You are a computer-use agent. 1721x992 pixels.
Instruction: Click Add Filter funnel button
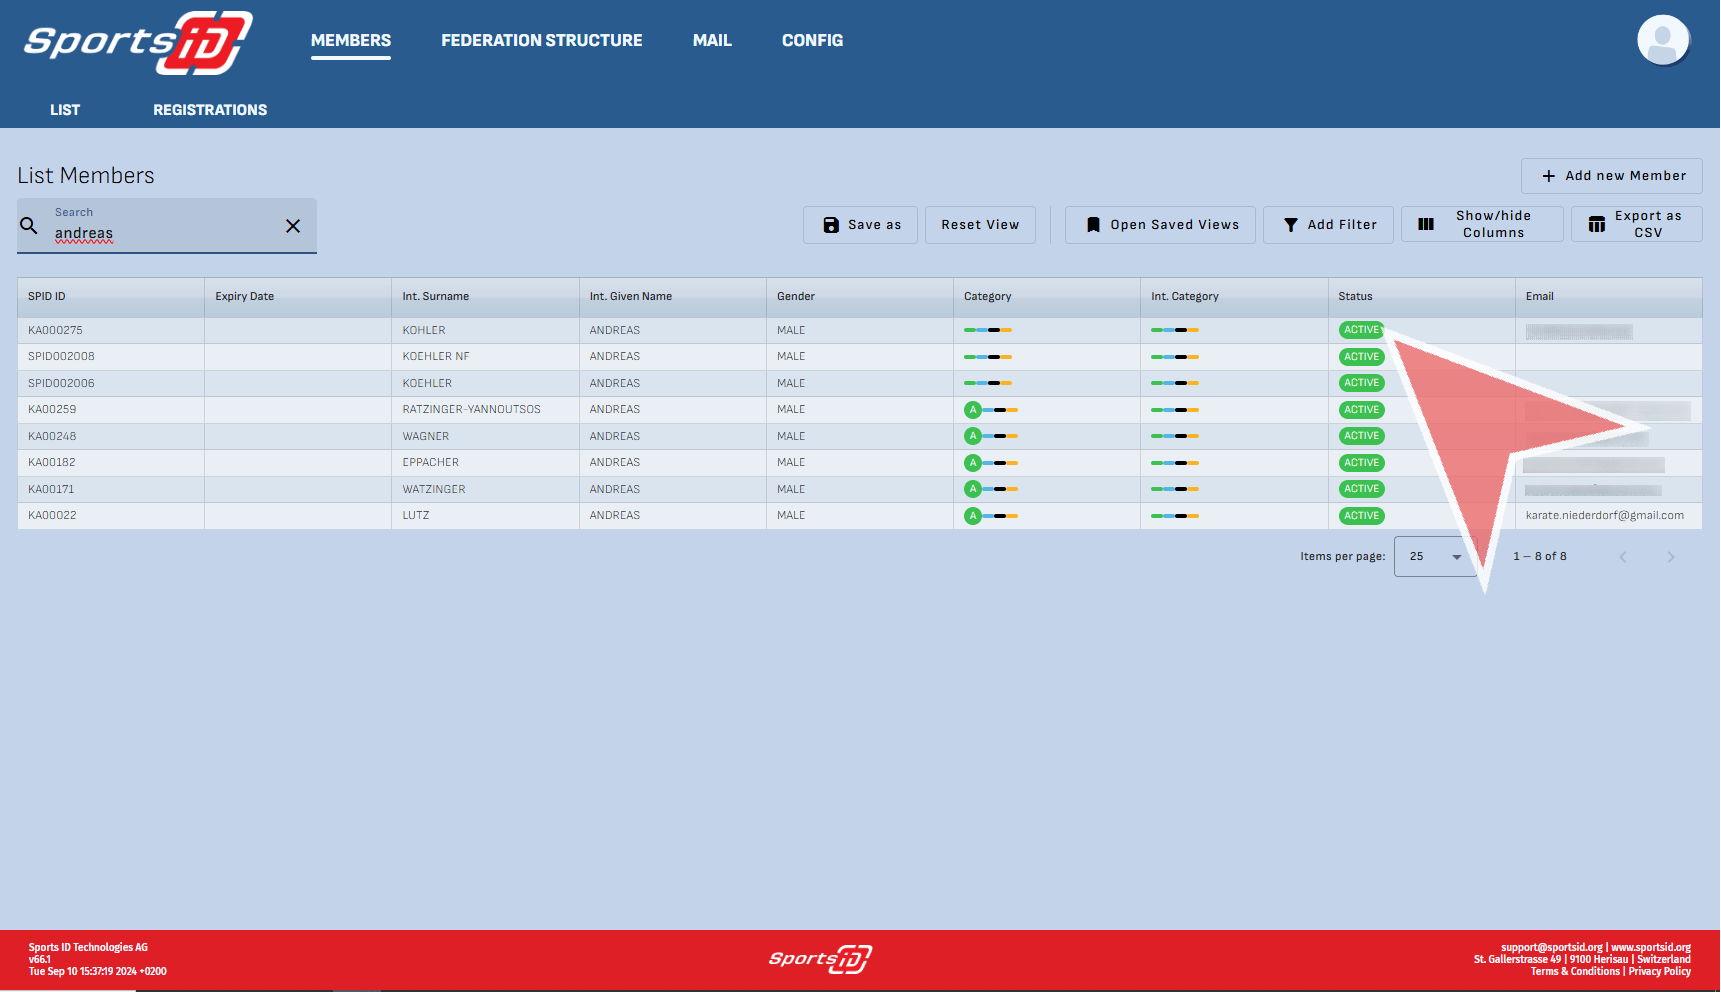(x=1328, y=225)
